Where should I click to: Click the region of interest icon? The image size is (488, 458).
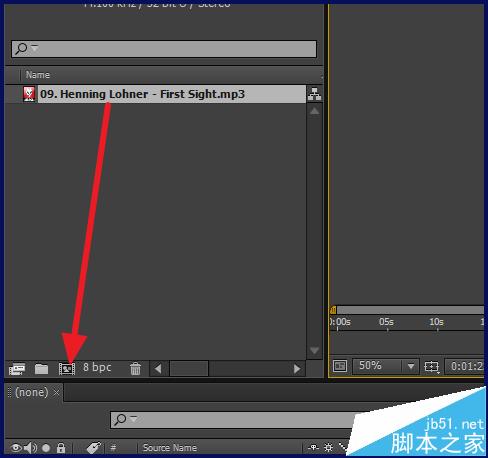pos(431,367)
